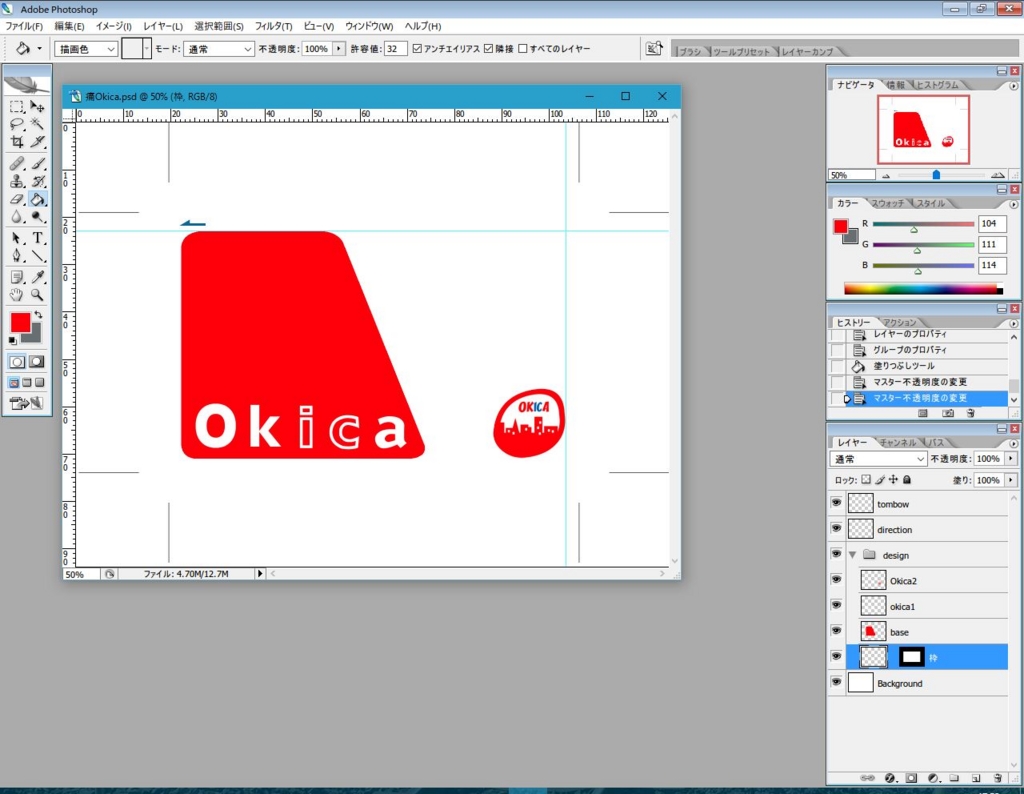Select the Eyedropper tool
This screenshot has height=794, width=1024.
pyautogui.click(x=37, y=278)
